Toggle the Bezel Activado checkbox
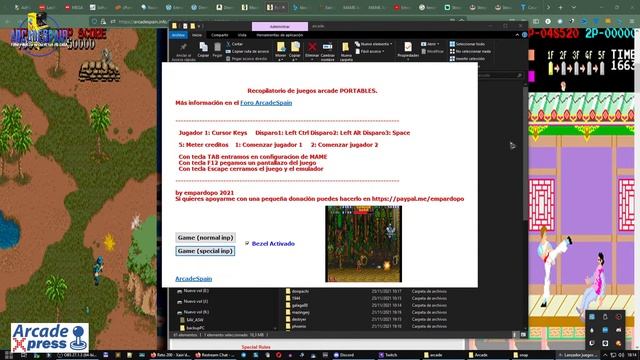 (x=247, y=243)
